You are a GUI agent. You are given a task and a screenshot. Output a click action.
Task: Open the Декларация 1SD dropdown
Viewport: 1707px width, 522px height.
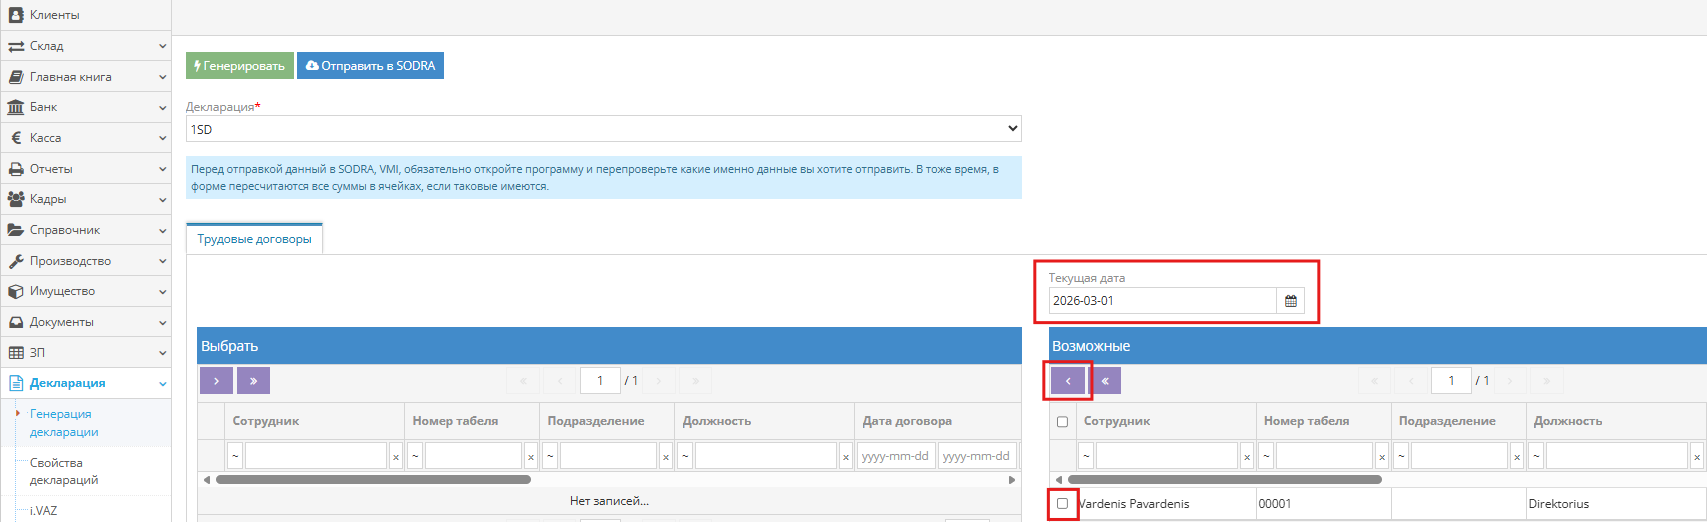point(603,129)
